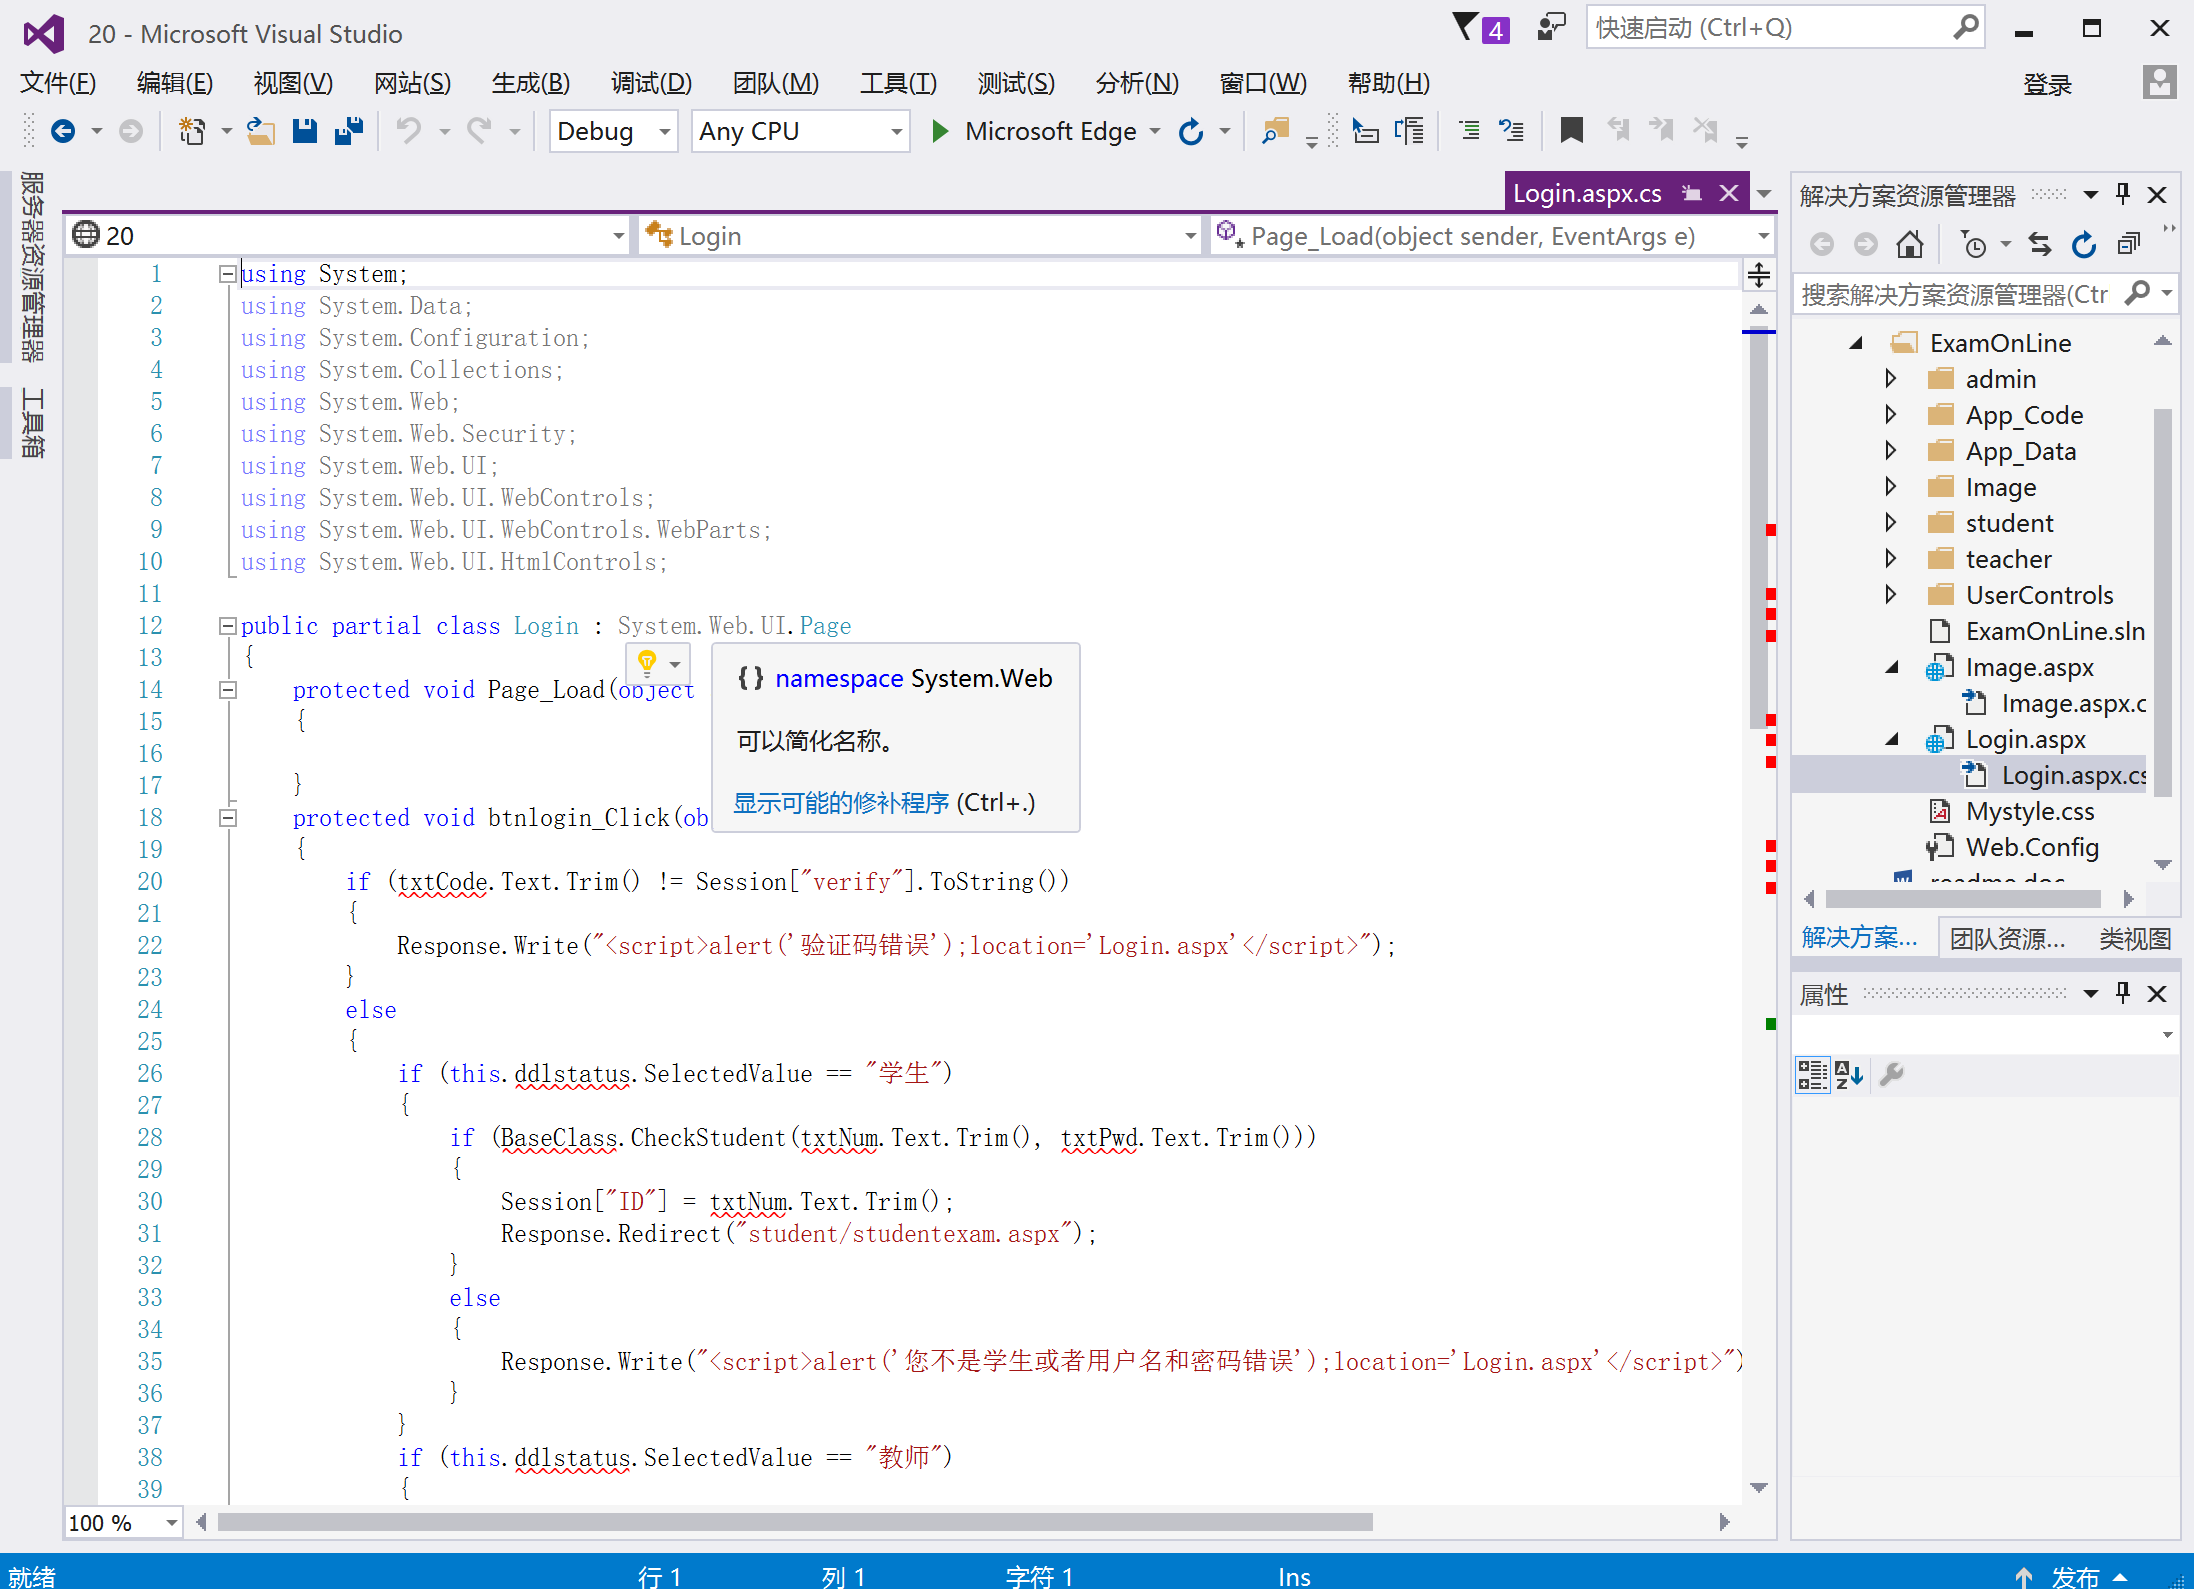Close the Login.aspx.cs tab
2194x1589 pixels.
tap(1729, 193)
